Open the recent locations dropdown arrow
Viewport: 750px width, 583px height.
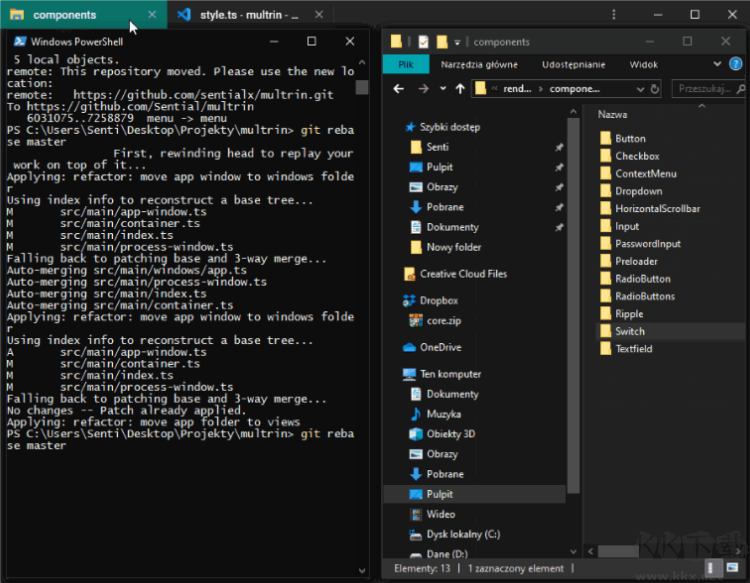(x=441, y=88)
